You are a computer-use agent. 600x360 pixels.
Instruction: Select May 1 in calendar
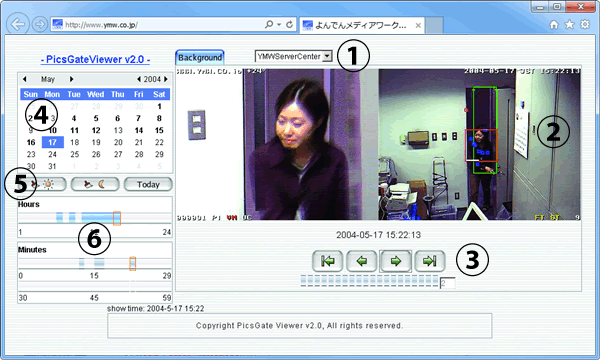point(160,106)
